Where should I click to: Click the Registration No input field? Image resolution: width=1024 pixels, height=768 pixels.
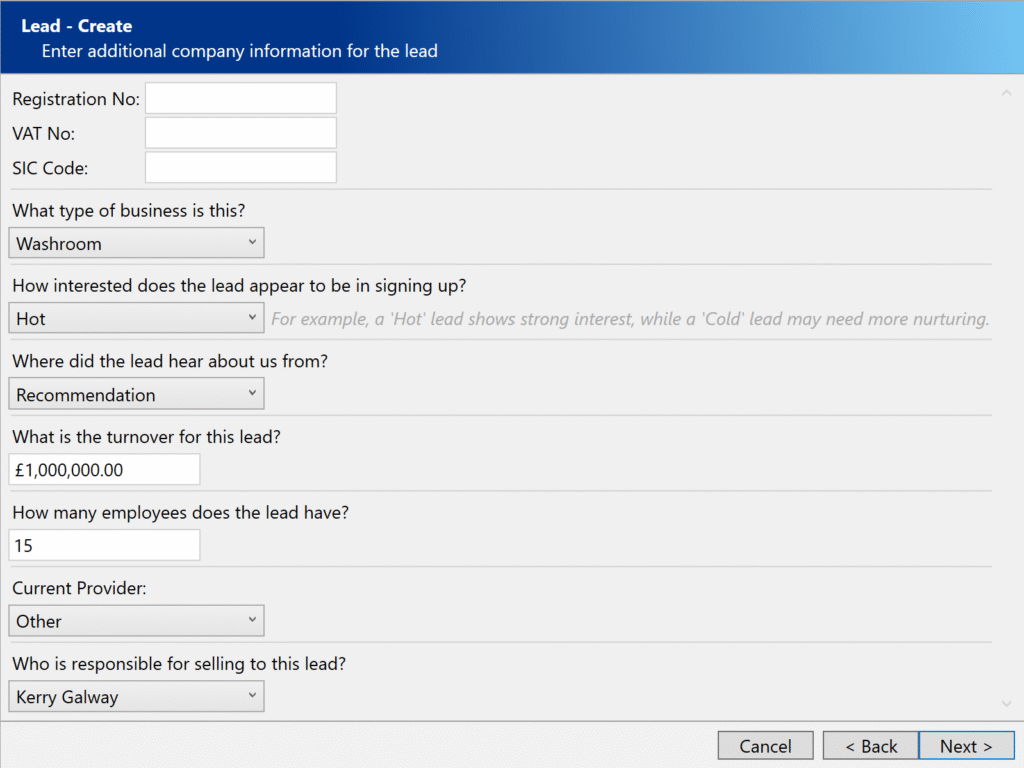click(240, 98)
